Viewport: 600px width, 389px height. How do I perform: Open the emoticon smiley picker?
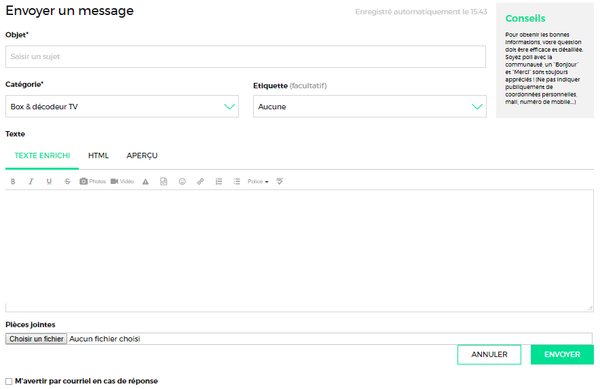coord(182,182)
